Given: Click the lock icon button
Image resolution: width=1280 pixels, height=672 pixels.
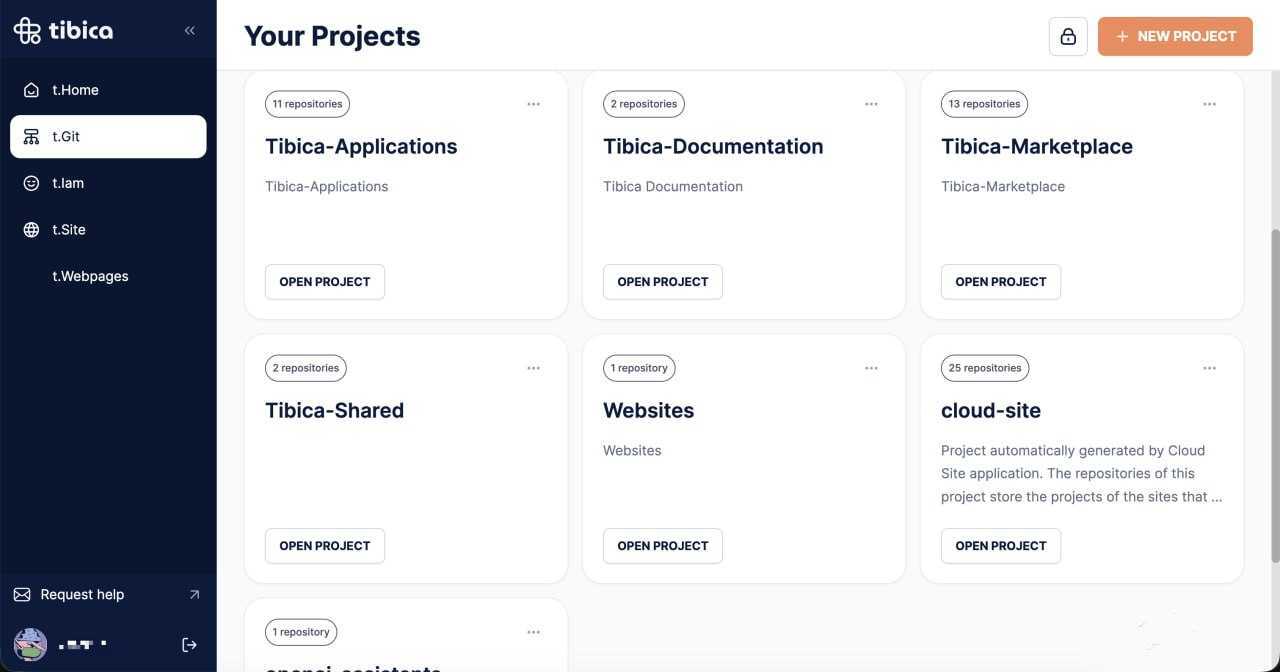Looking at the screenshot, I should point(1068,36).
